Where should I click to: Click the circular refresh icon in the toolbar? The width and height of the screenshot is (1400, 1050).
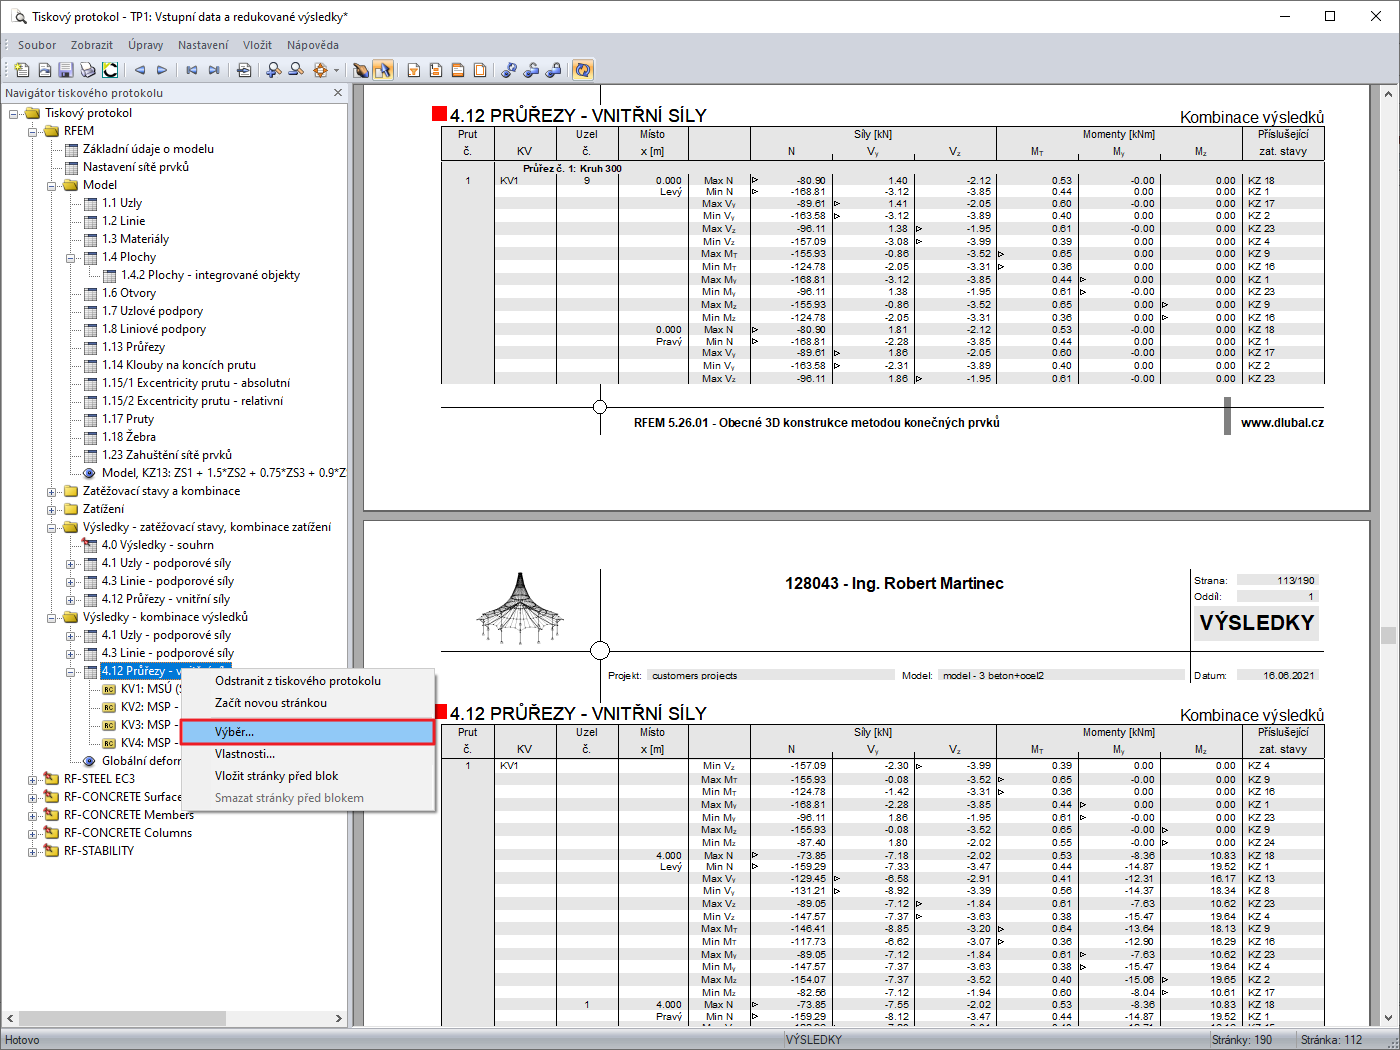[x=584, y=70]
